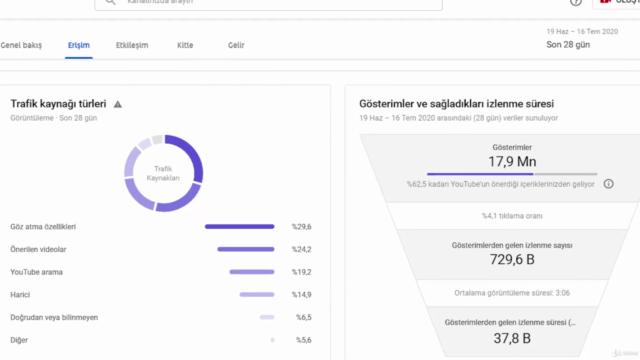Click the Gösterimler progress bar in funnel
The image size is (640, 360).
click(x=512, y=174)
